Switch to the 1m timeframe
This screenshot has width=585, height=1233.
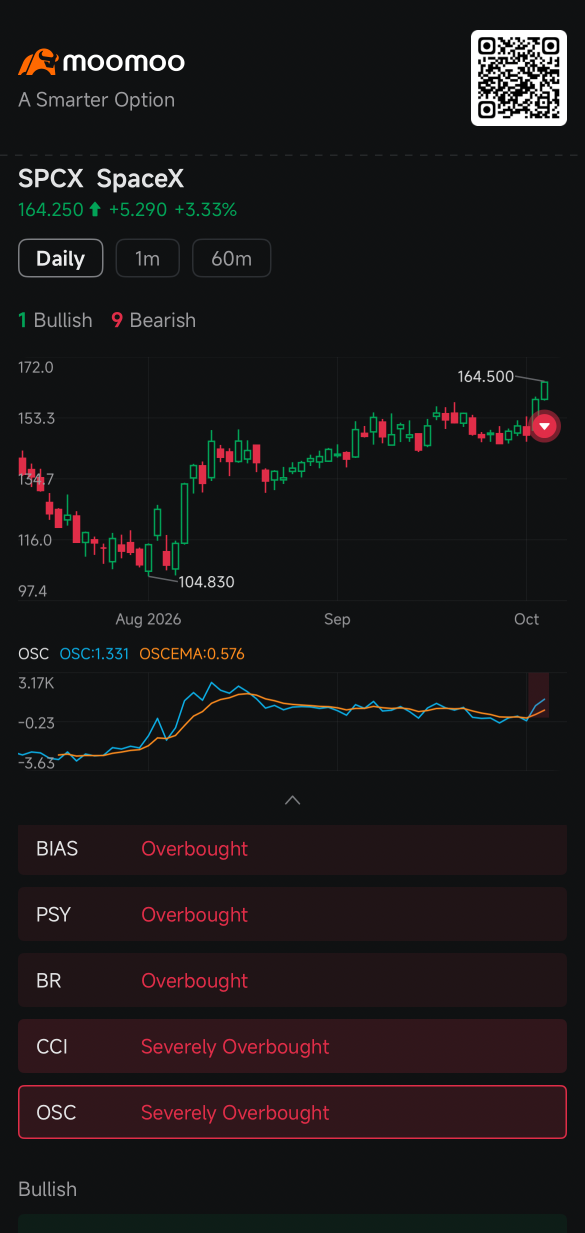click(147, 258)
